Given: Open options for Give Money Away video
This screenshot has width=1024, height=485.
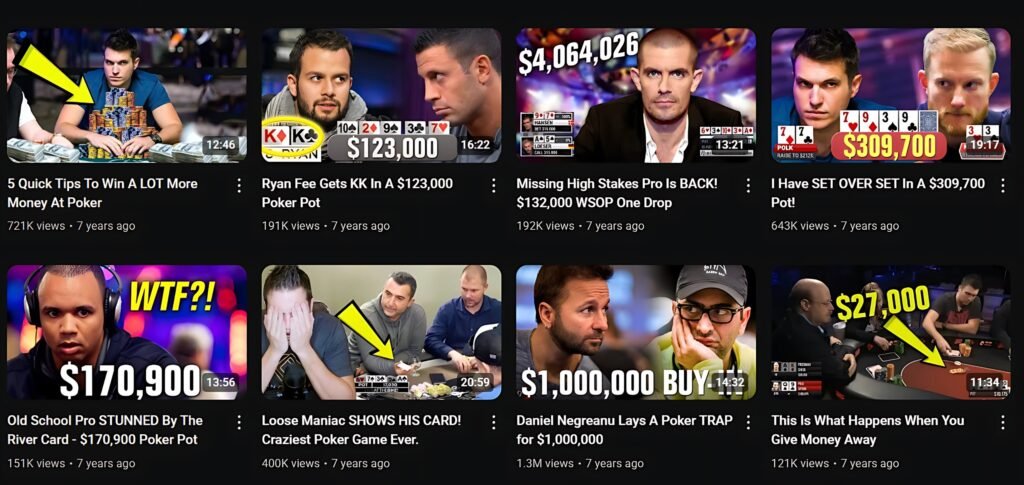Looking at the screenshot, I should pos(1003,423).
